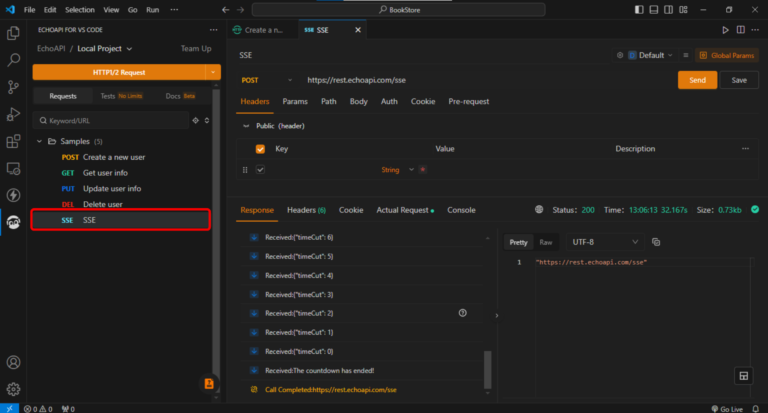Open the Source Control view
Screen dimensions: 768x413
[14, 87]
